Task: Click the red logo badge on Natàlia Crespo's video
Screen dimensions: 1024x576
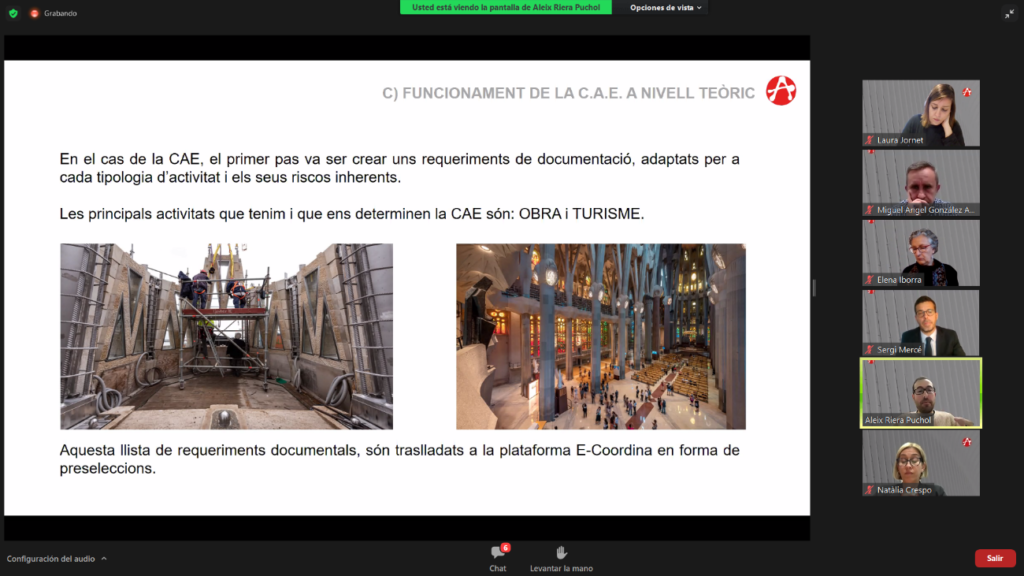Action: click(x=967, y=442)
